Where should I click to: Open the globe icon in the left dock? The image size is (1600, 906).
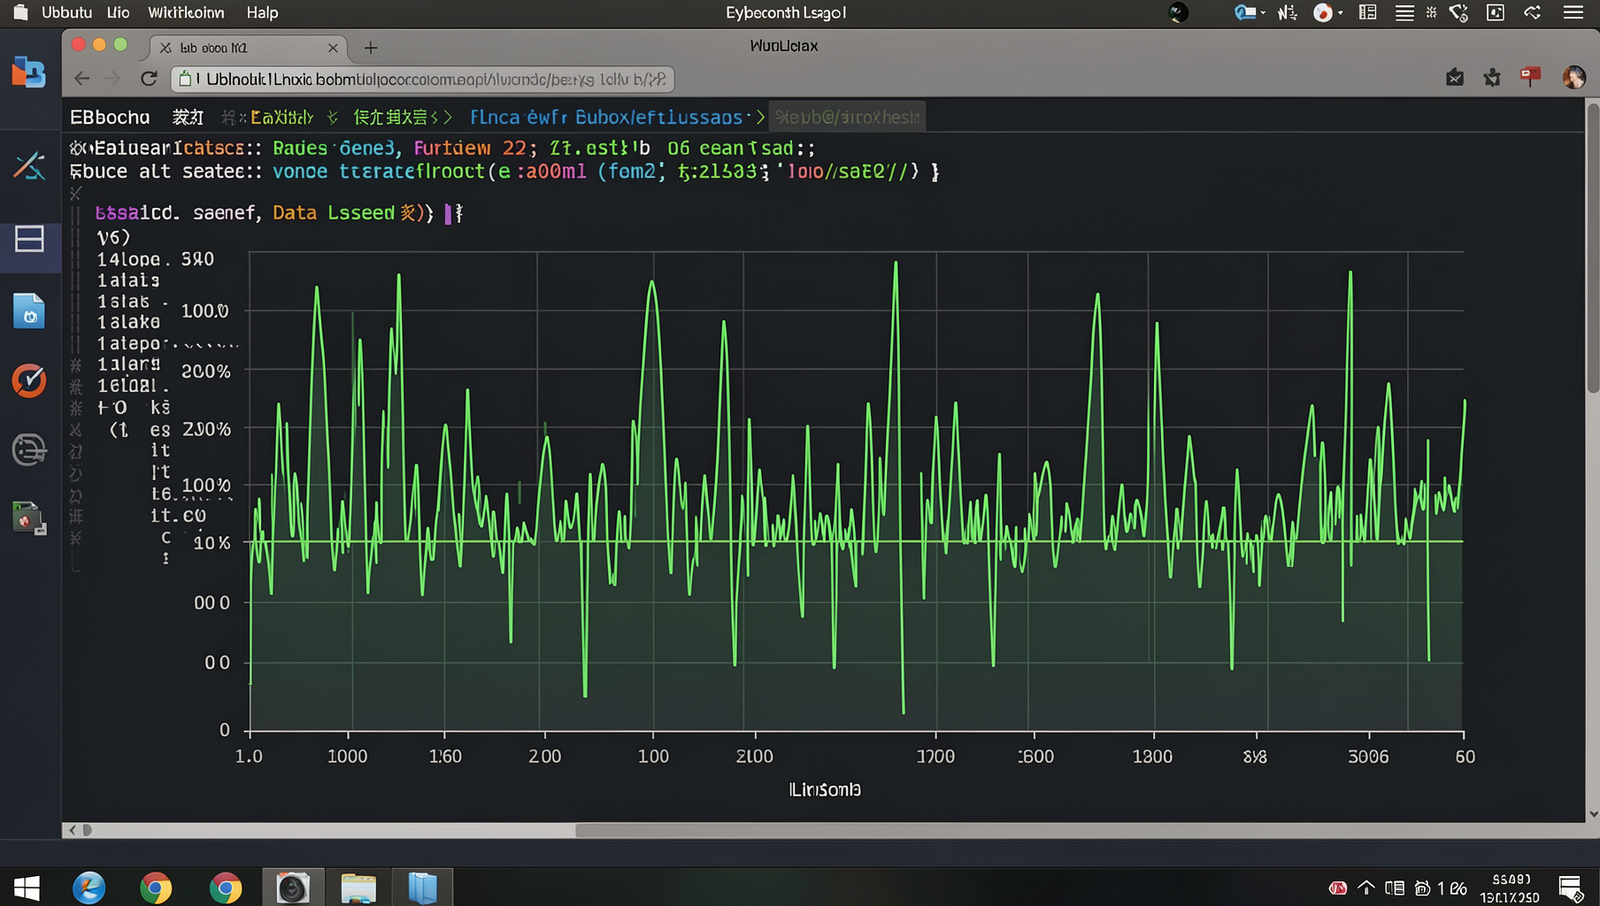[x=29, y=450]
